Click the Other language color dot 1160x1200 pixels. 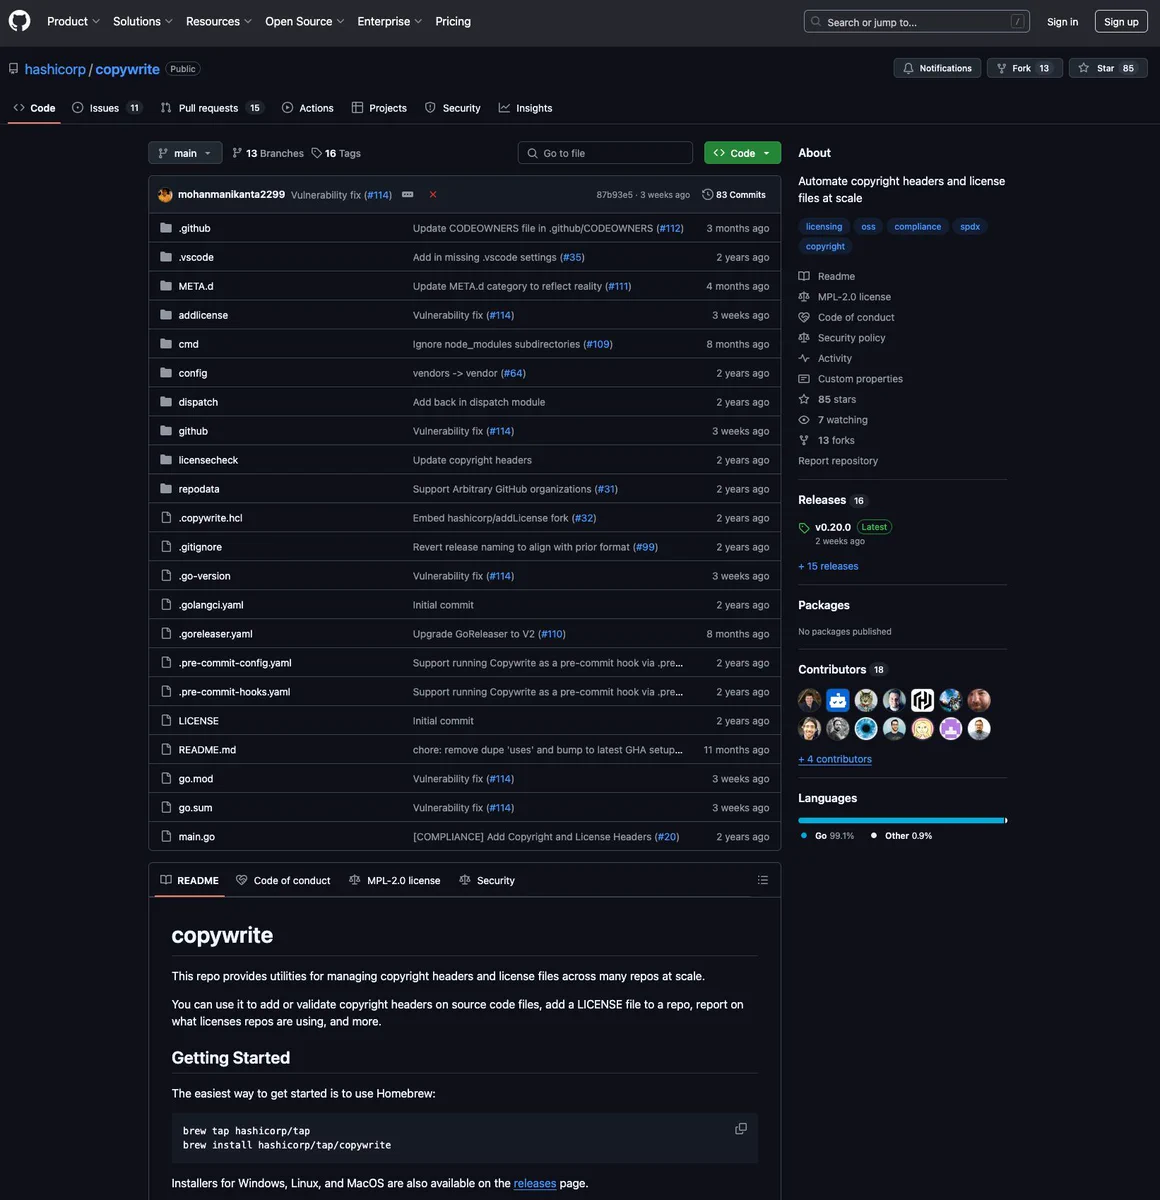point(874,835)
